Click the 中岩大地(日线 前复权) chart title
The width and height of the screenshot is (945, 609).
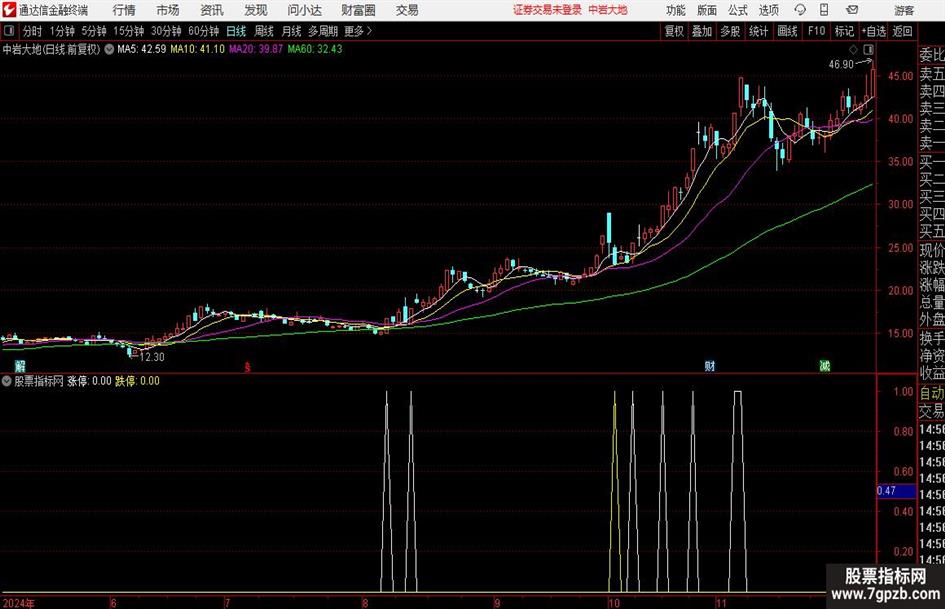[x=51, y=49]
